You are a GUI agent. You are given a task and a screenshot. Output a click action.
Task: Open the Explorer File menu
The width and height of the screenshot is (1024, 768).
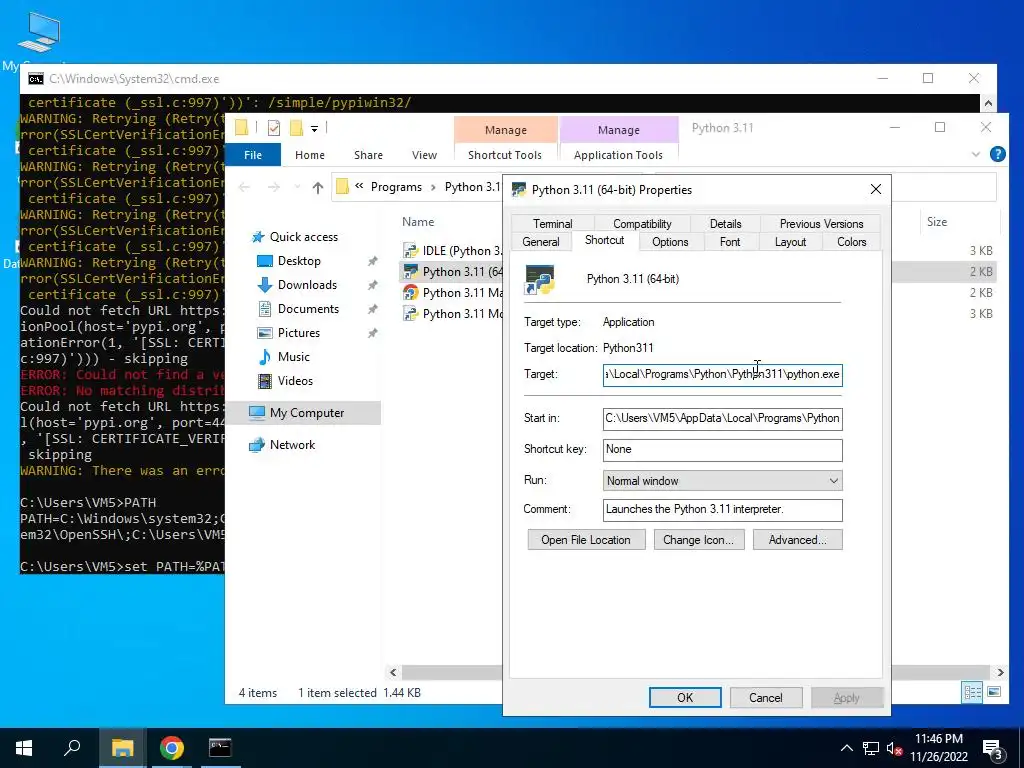coord(253,155)
